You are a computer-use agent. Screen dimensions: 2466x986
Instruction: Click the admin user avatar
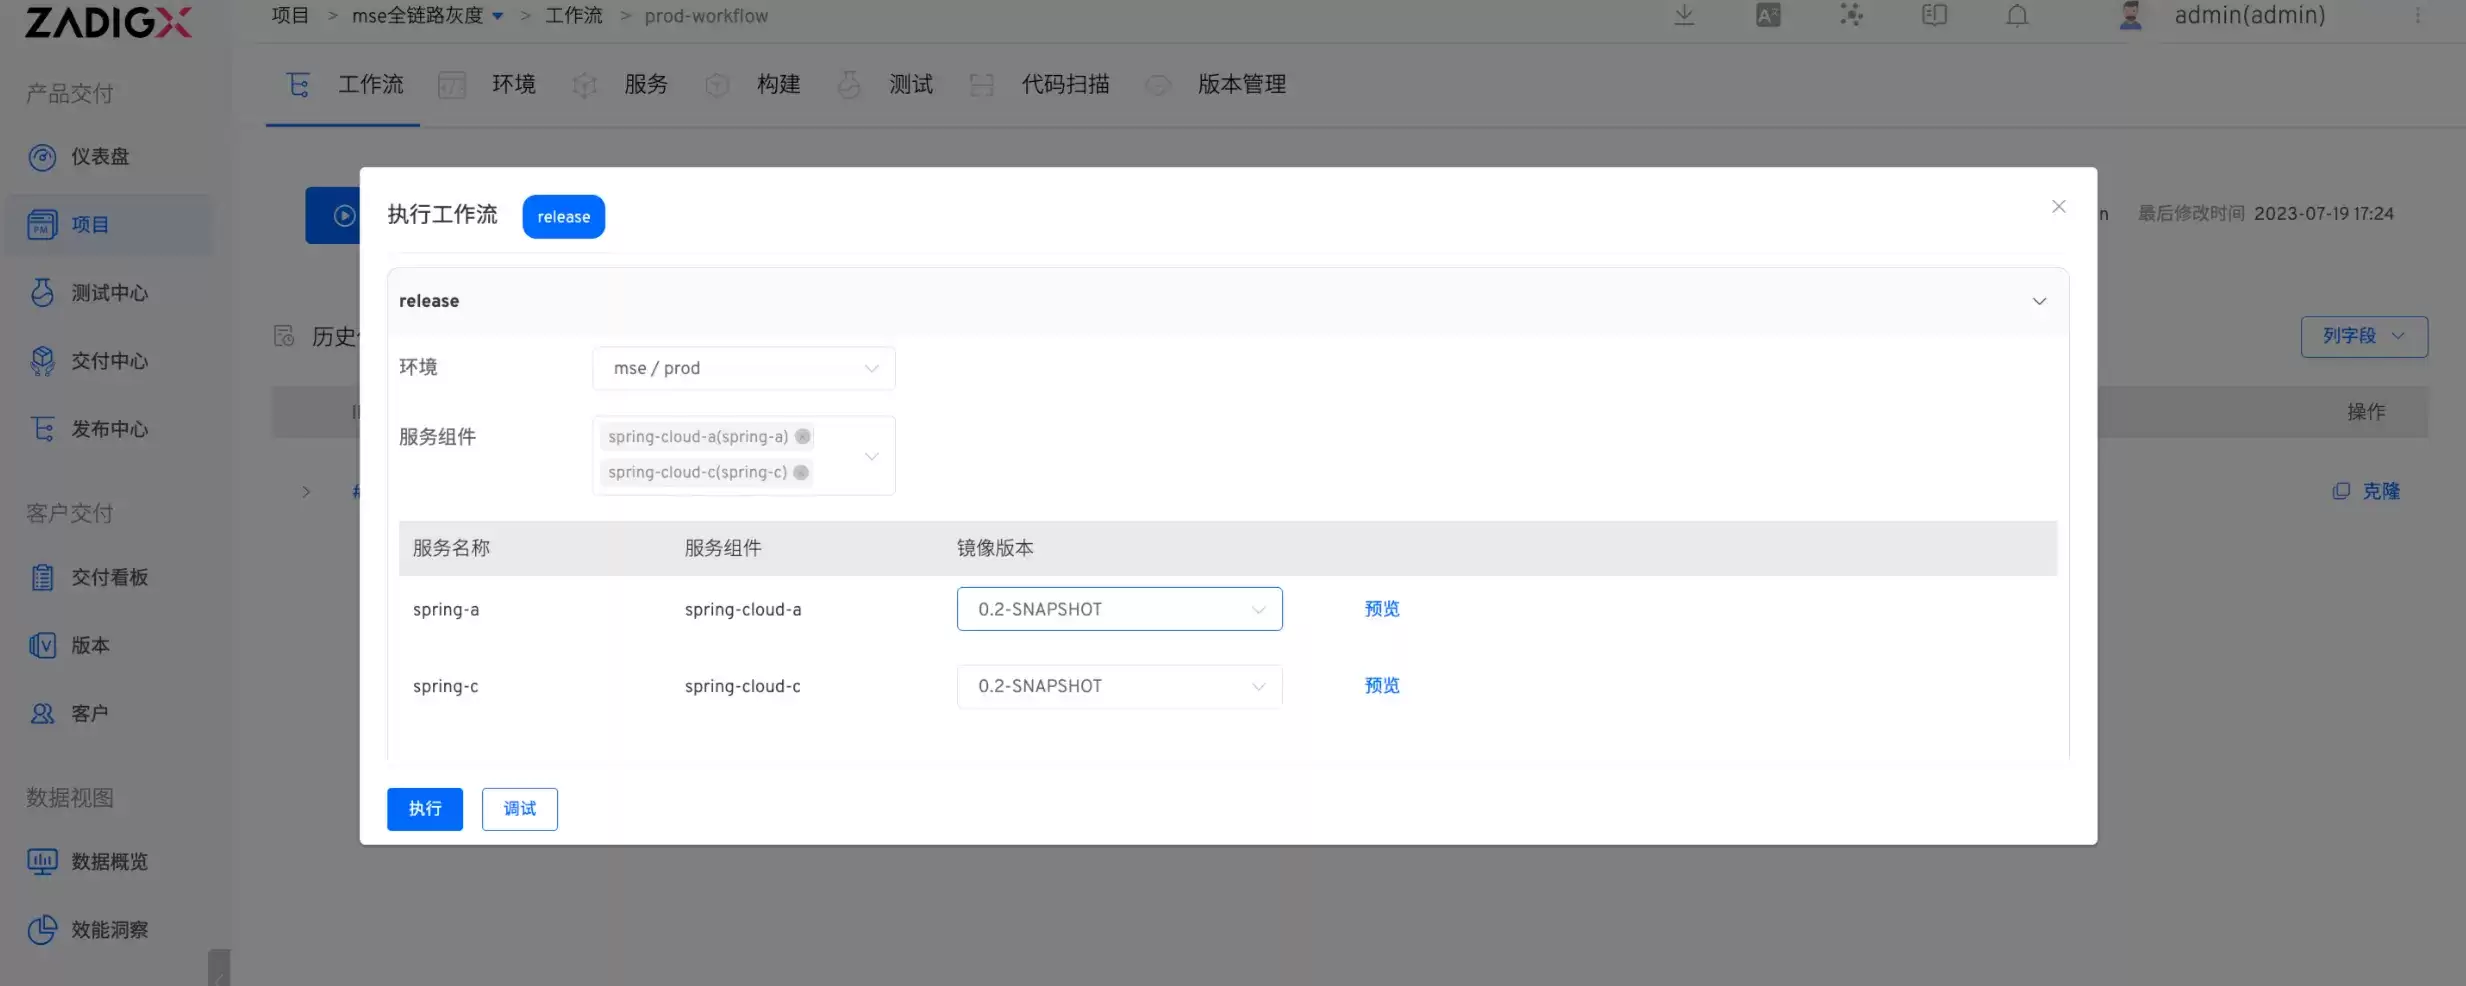[2130, 15]
